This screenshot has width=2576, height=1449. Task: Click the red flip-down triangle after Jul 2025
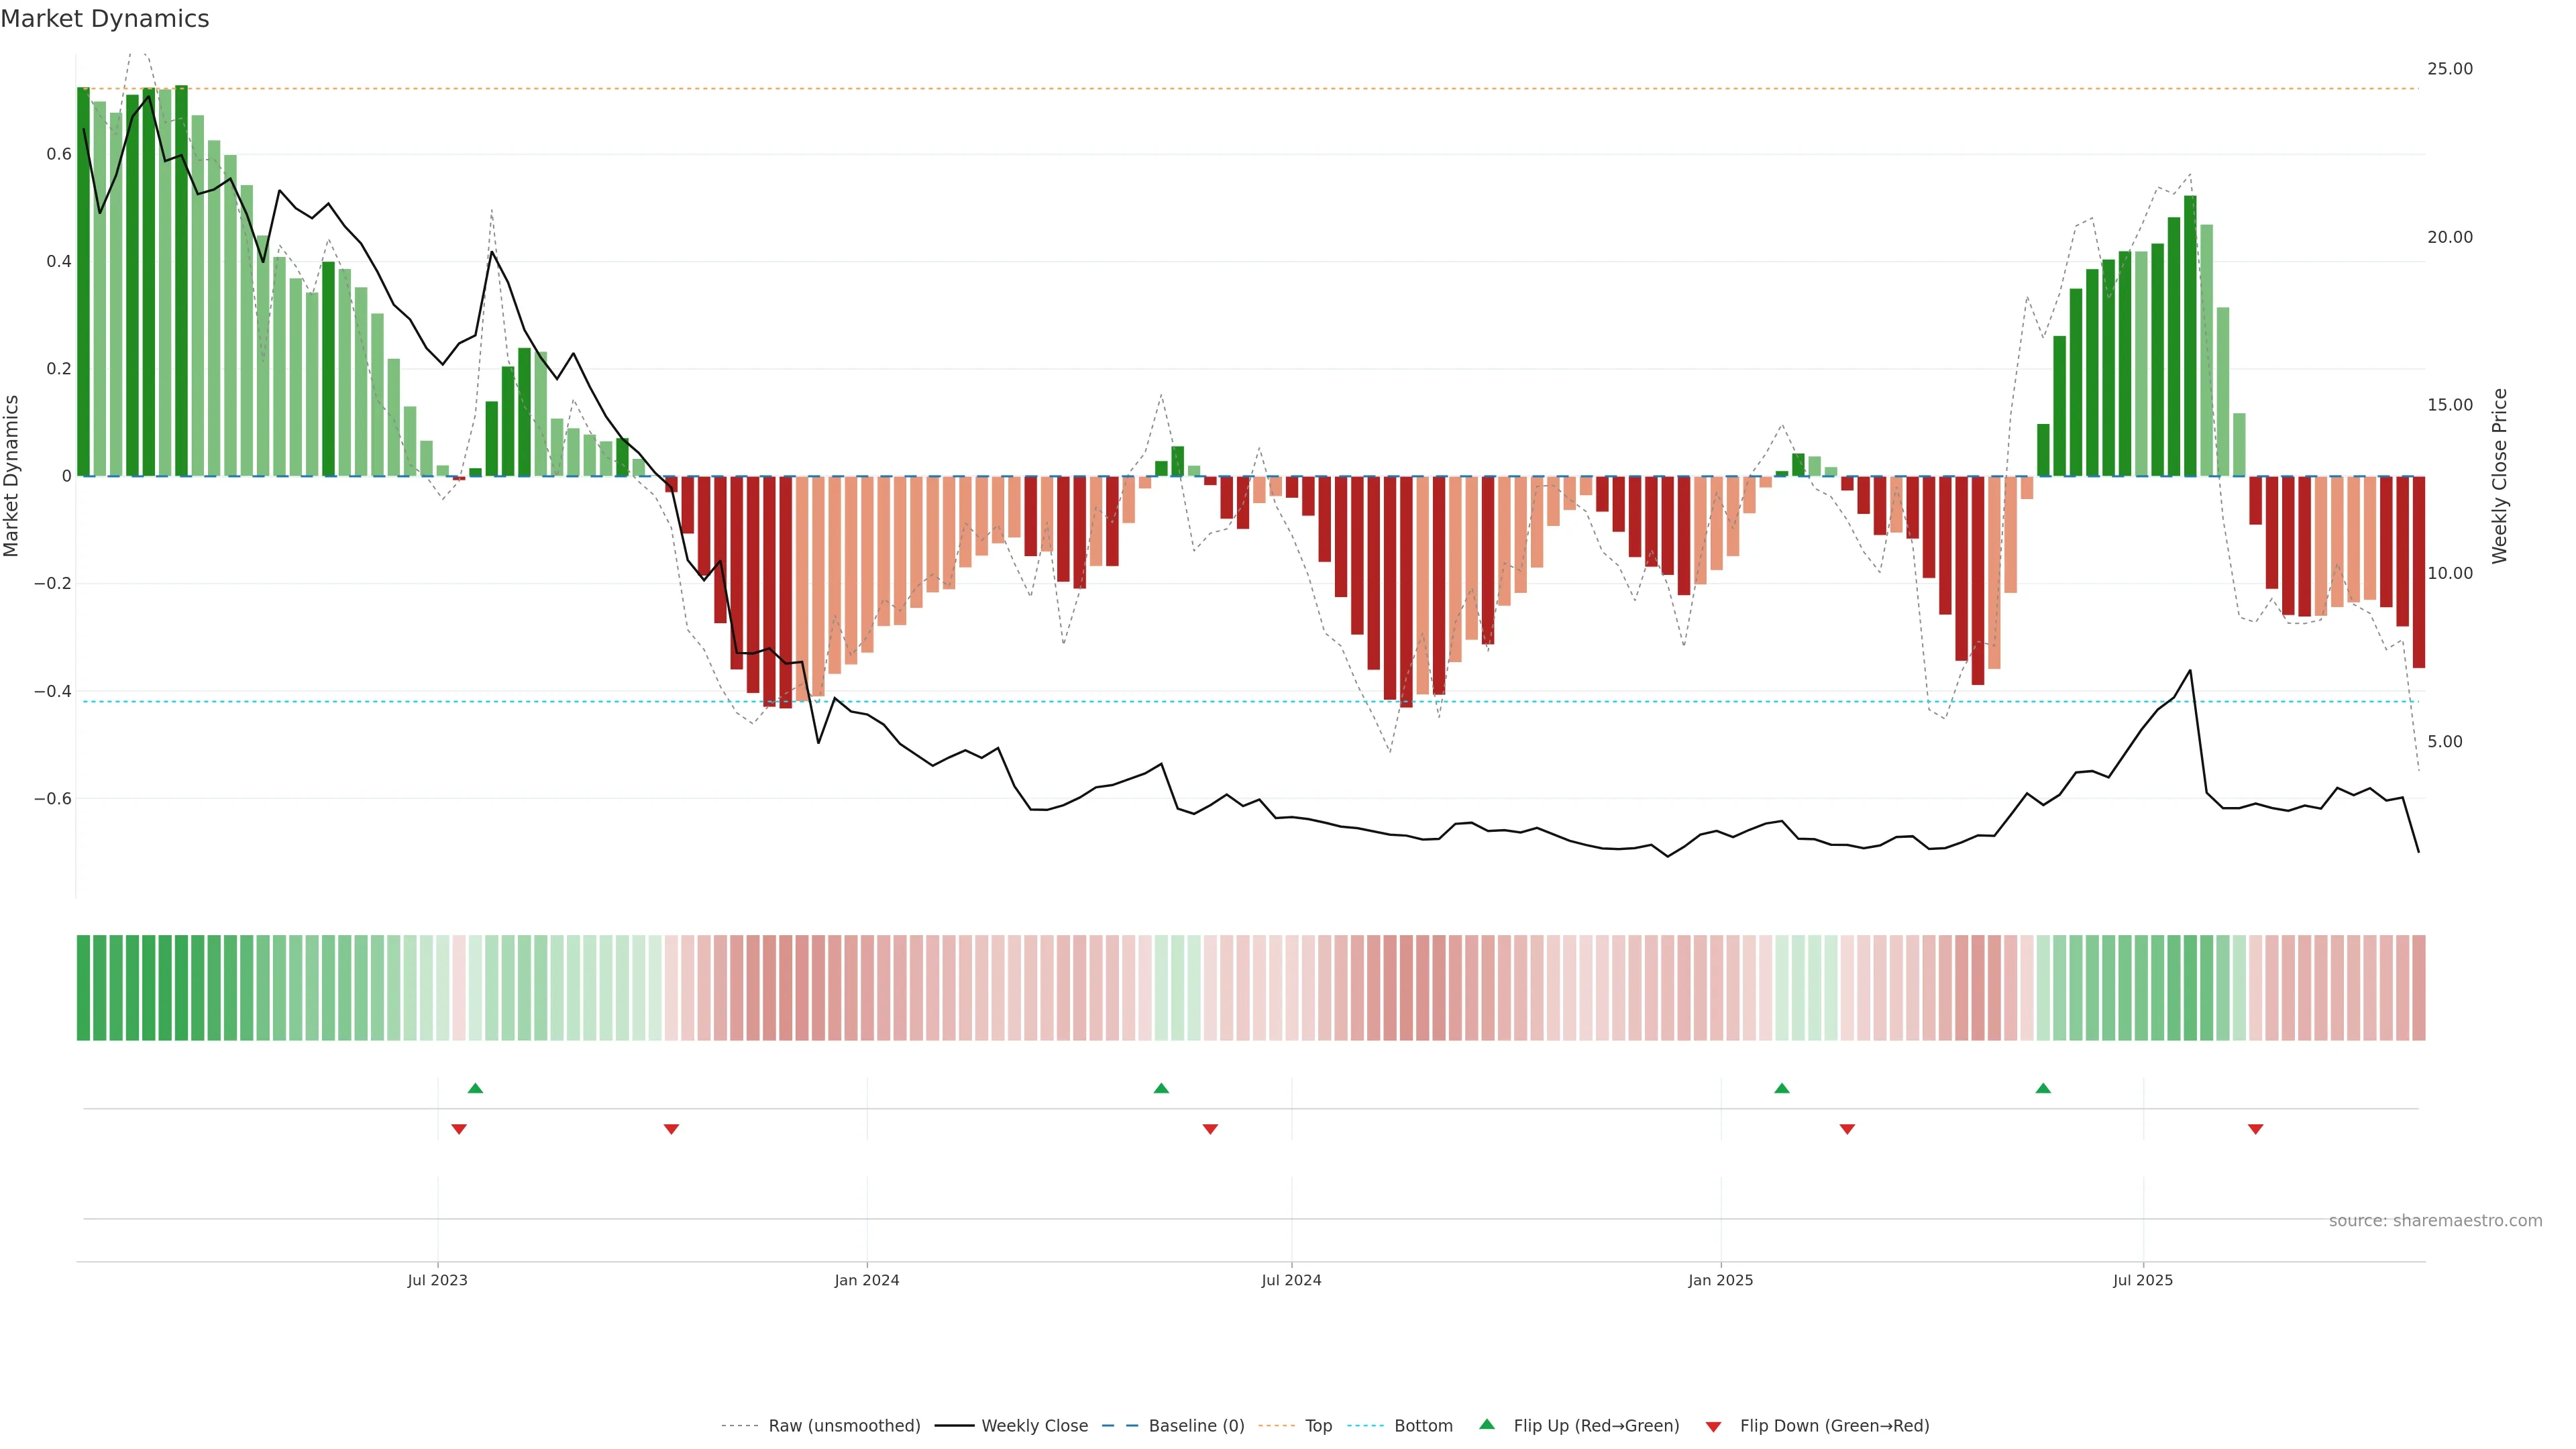click(2256, 1129)
